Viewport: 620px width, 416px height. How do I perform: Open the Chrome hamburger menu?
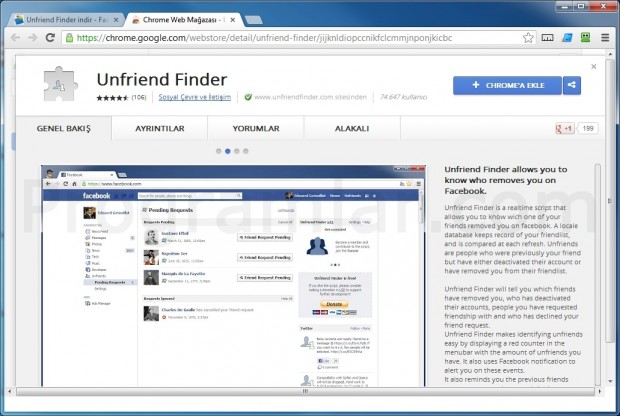606,38
